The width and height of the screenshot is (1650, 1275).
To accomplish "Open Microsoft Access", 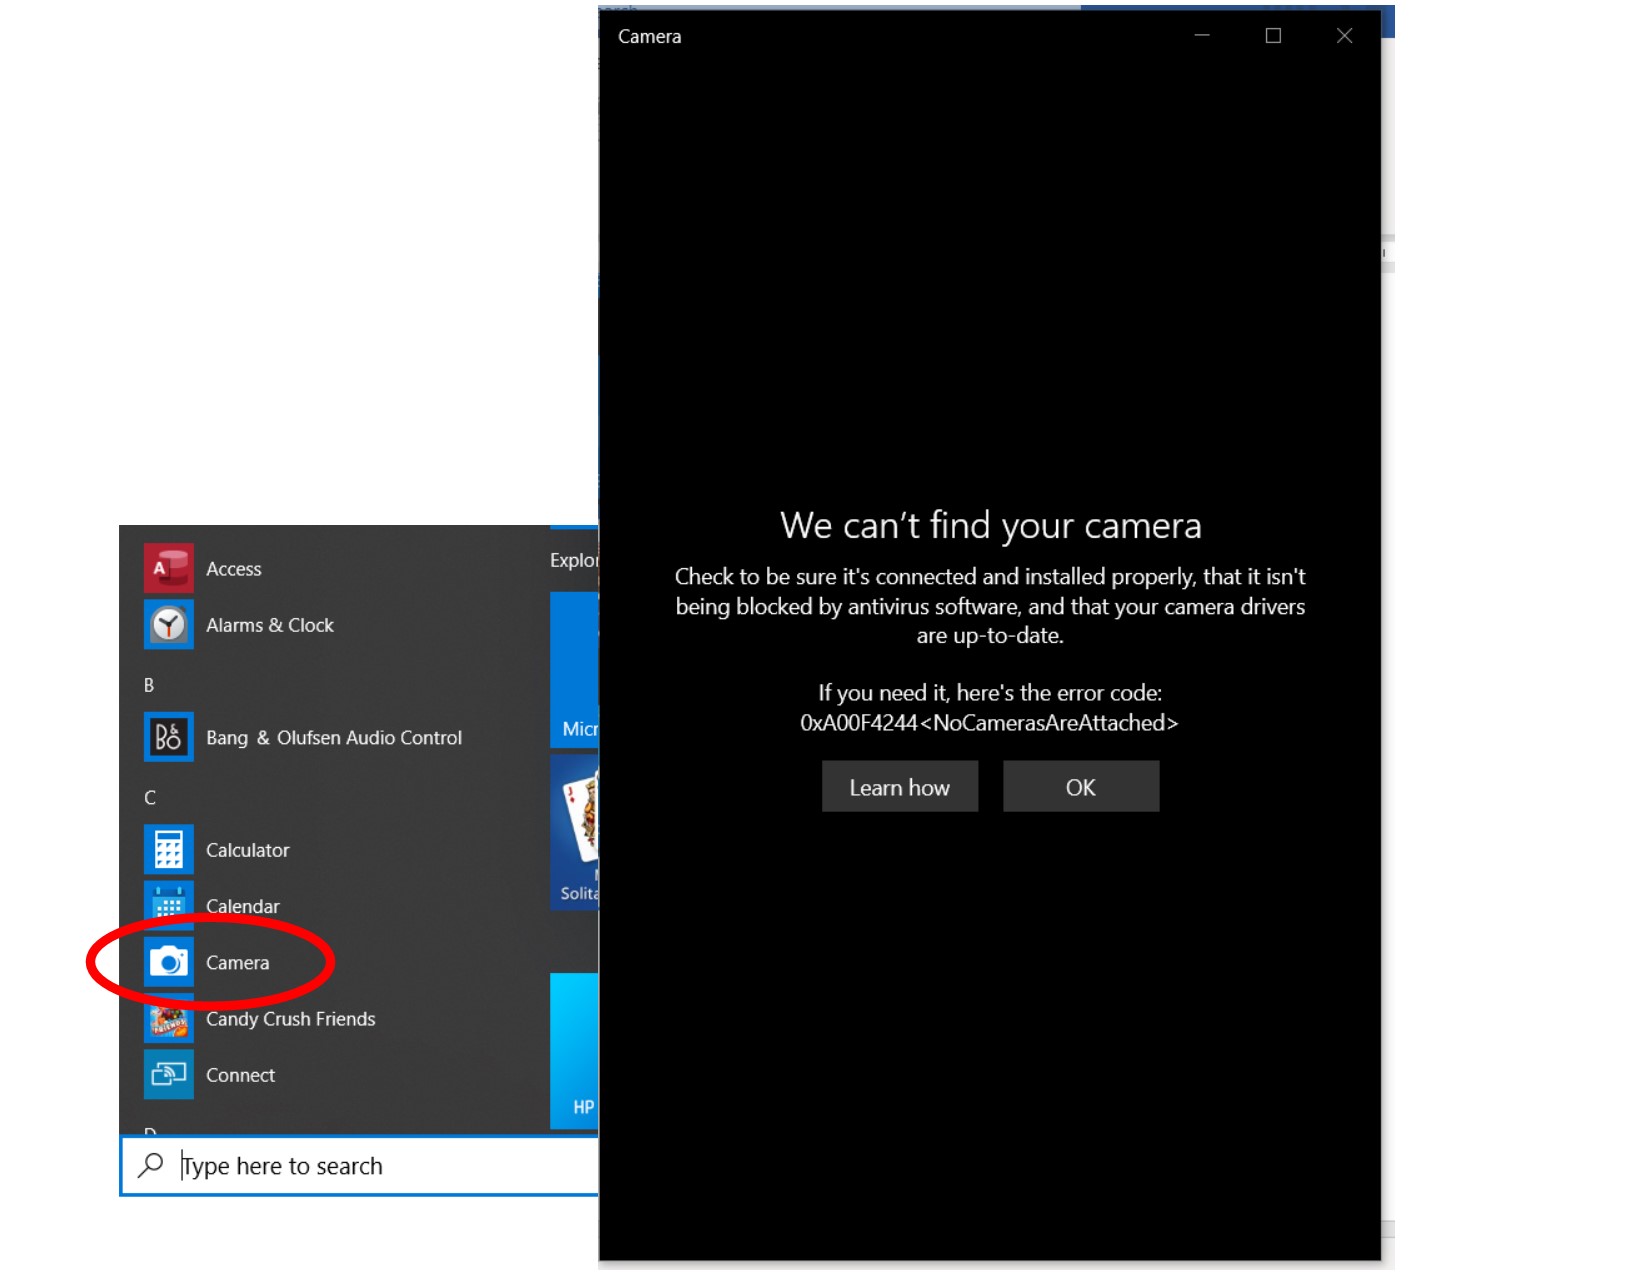I will click(233, 568).
